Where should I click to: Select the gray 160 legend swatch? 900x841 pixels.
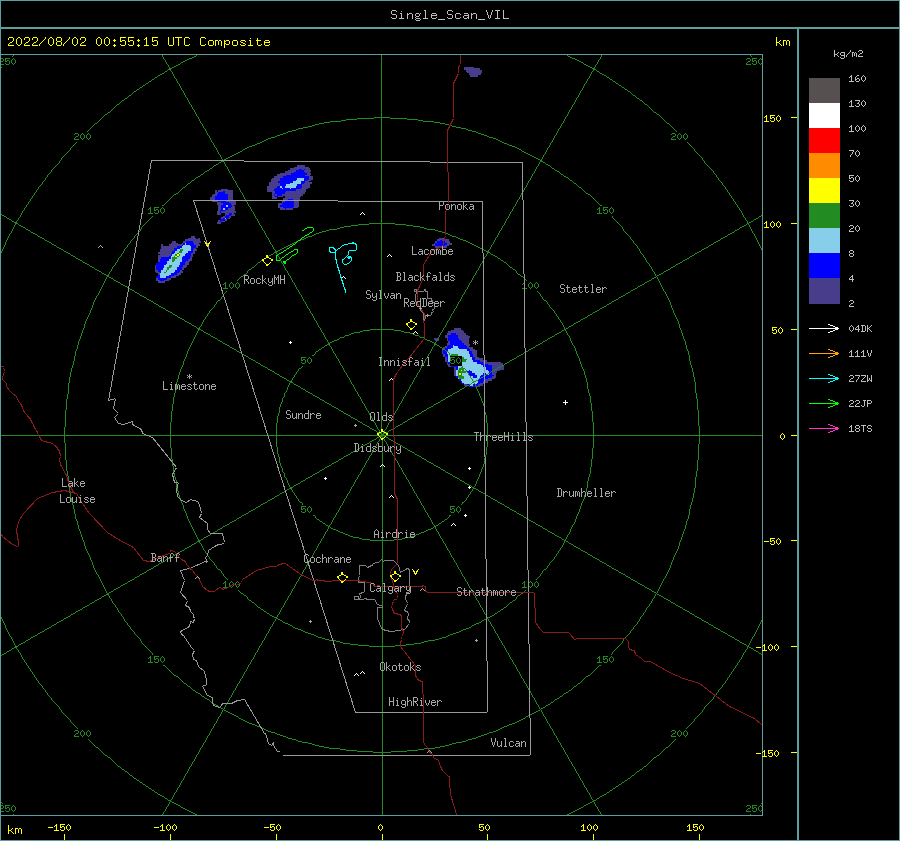[824, 90]
